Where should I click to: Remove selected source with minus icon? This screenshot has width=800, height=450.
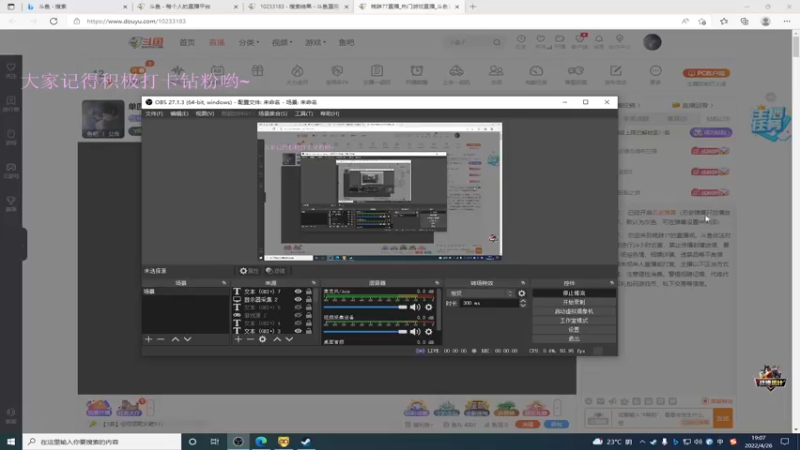(x=250, y=339)
